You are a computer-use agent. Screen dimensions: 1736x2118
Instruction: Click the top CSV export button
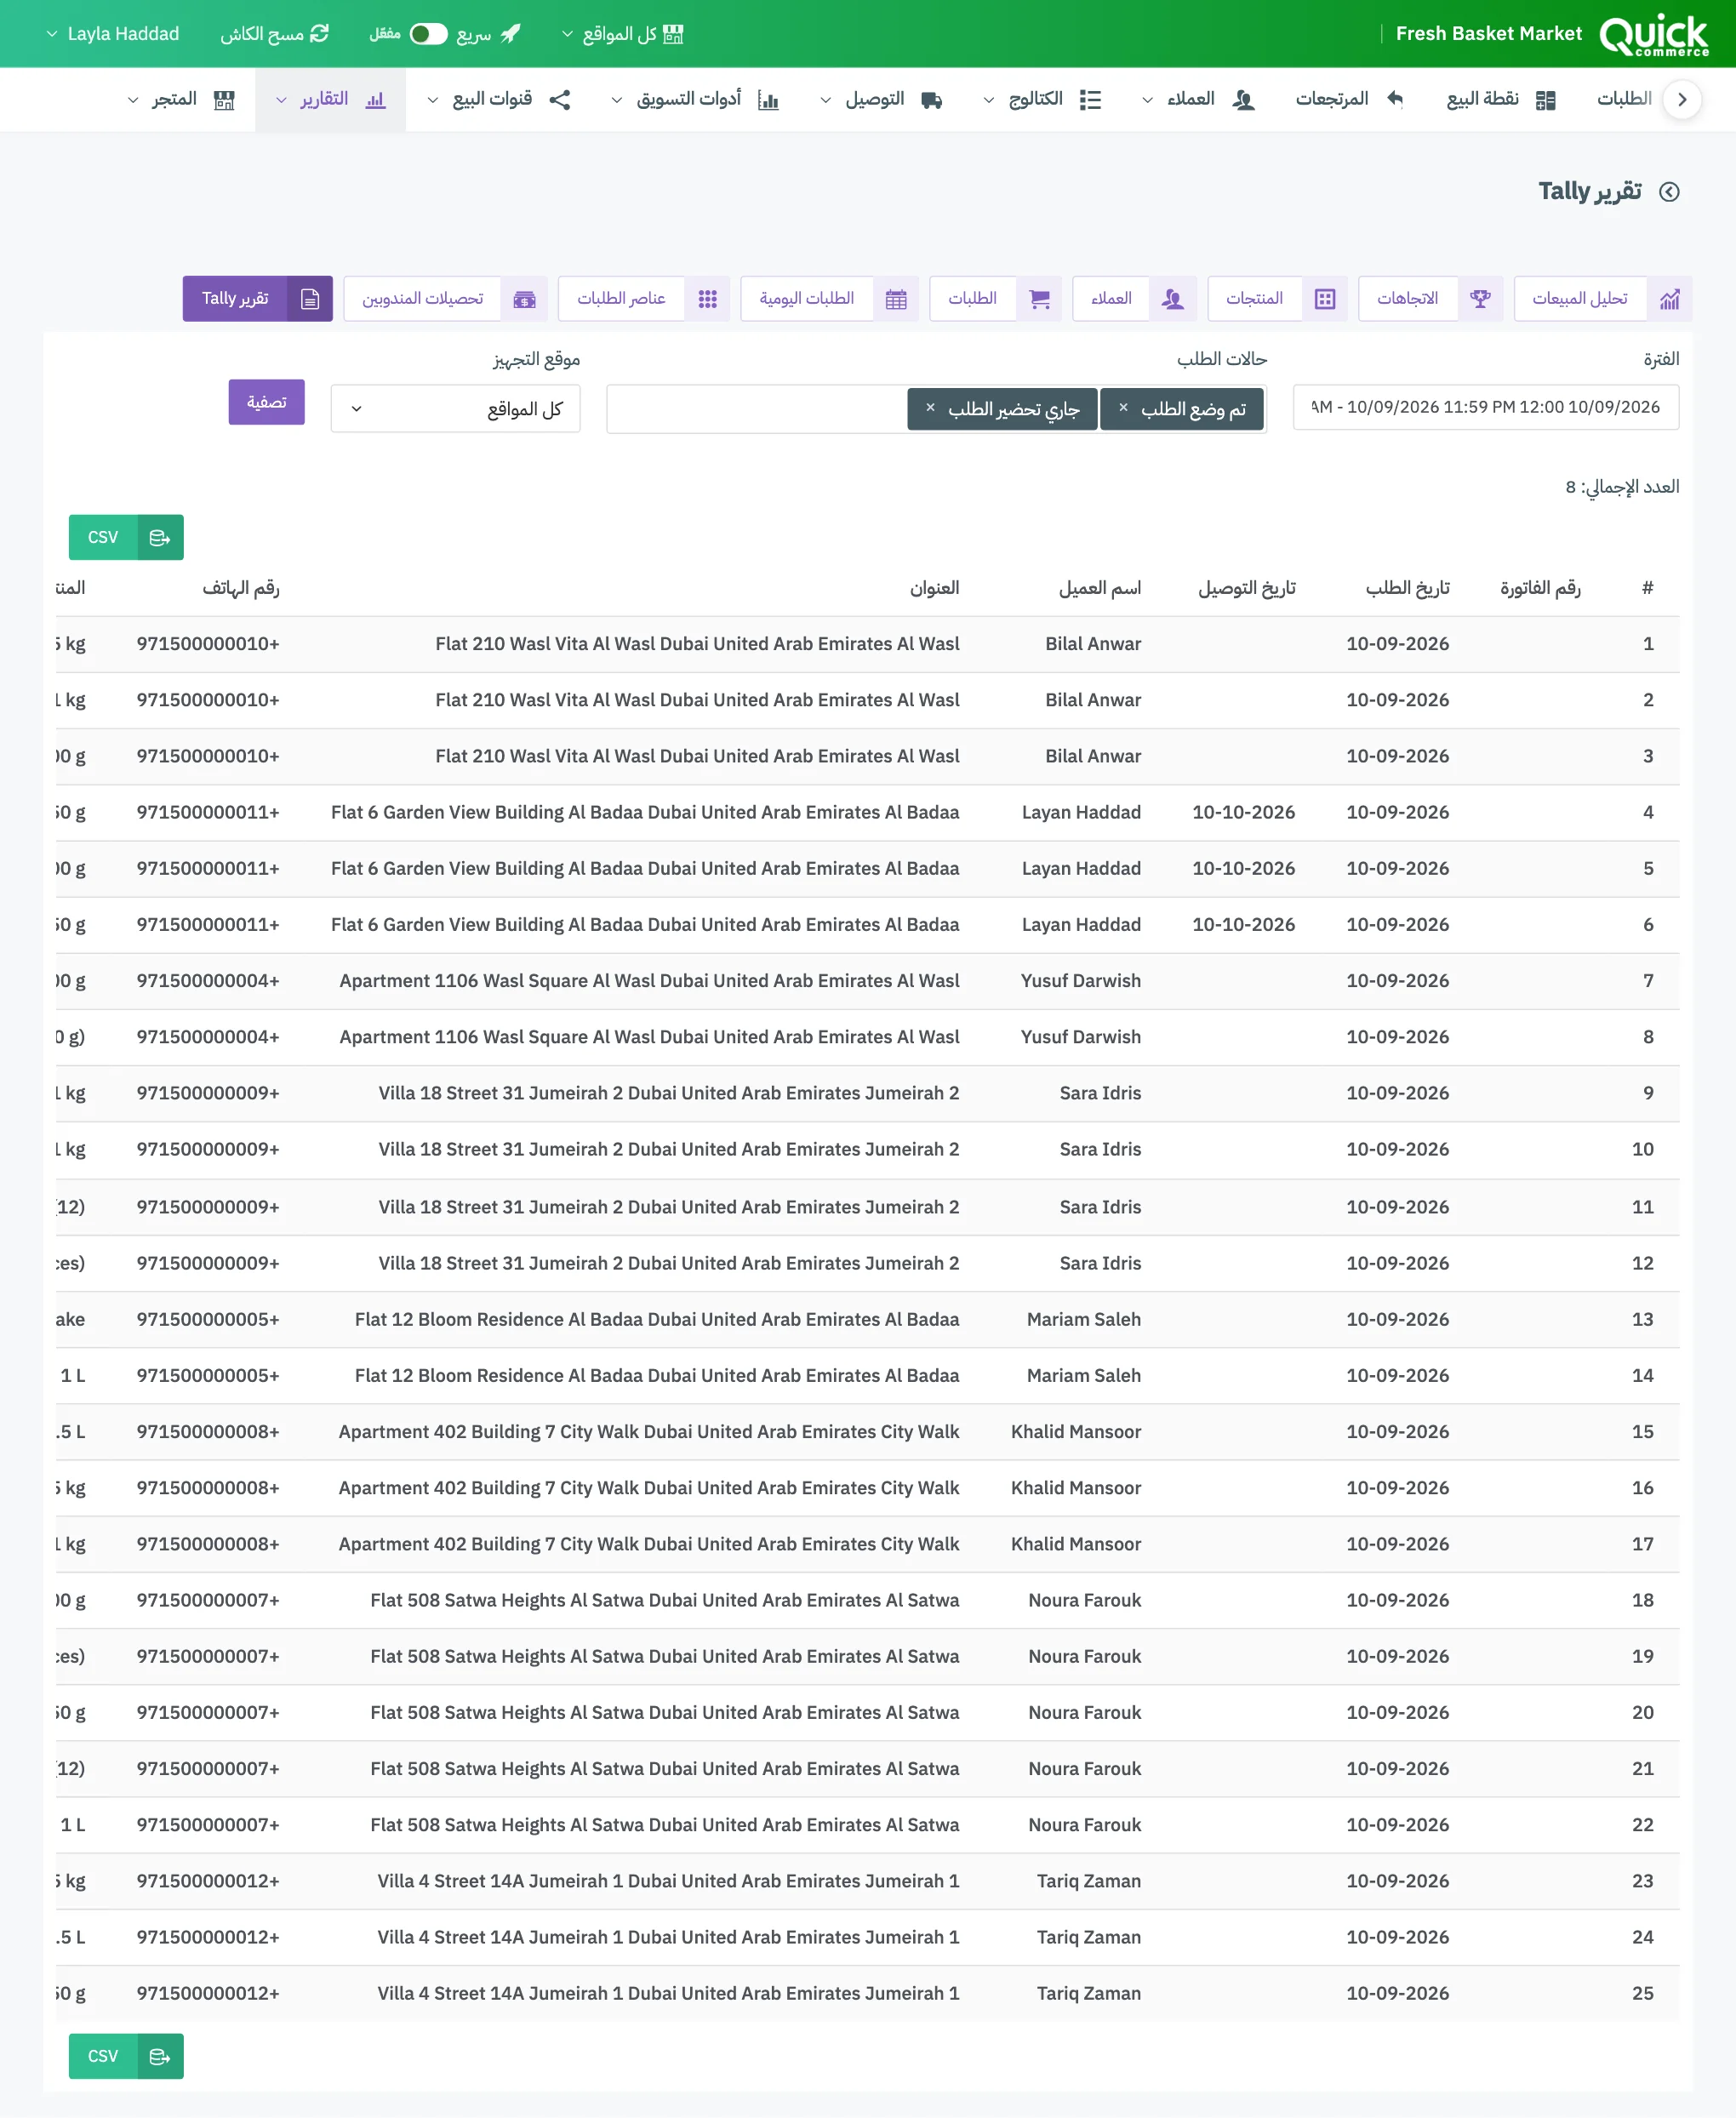tap(126, 538)
